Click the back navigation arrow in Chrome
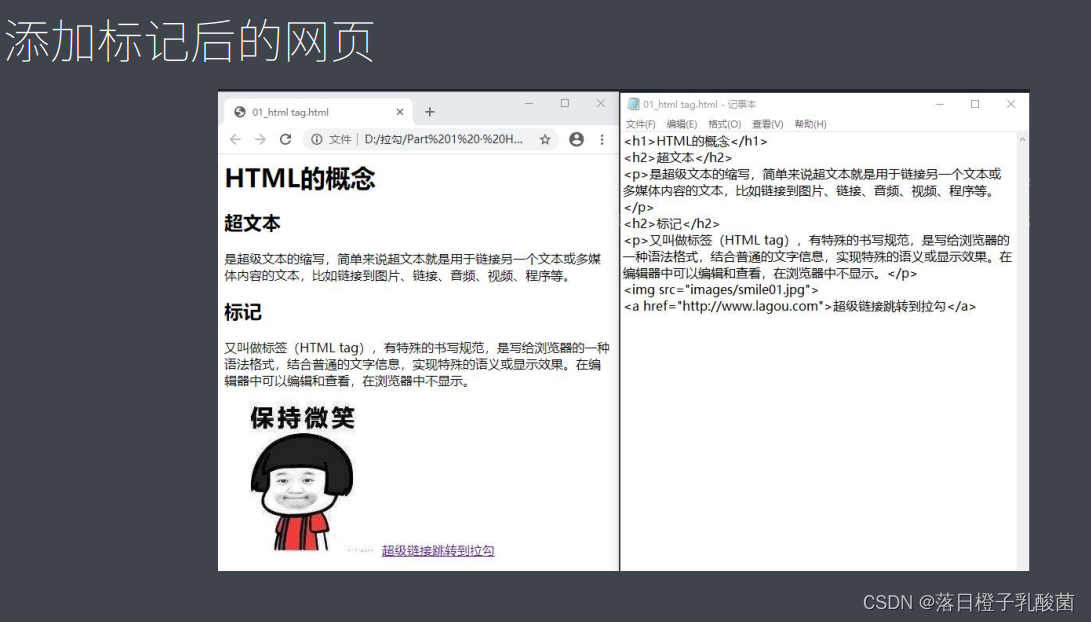This screenshot has width=1091, height=622. pyautogui.click(x=234, y=140)
